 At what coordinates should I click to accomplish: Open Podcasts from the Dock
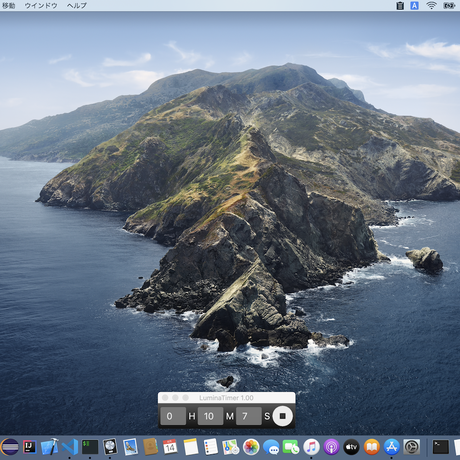tap(331, 447)
